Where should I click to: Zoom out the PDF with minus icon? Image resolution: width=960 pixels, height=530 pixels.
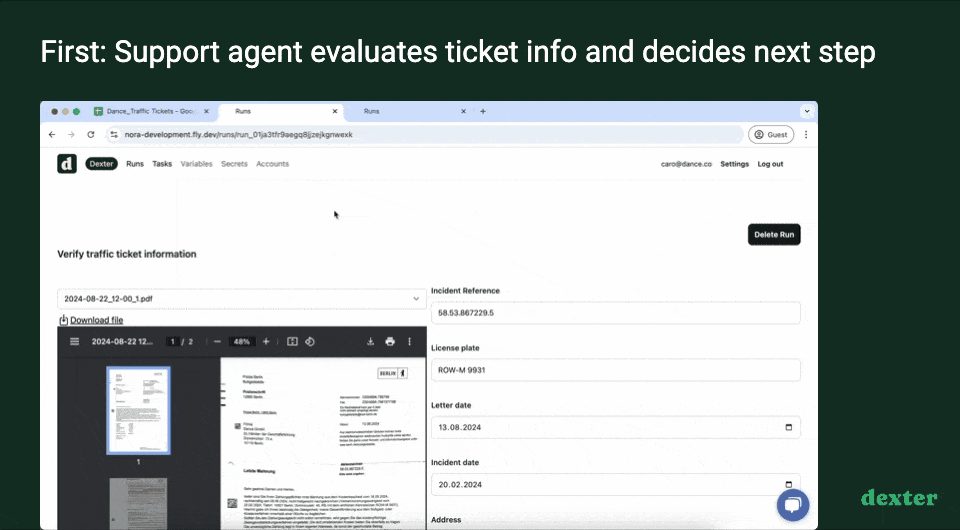click(x=217, y=342)
